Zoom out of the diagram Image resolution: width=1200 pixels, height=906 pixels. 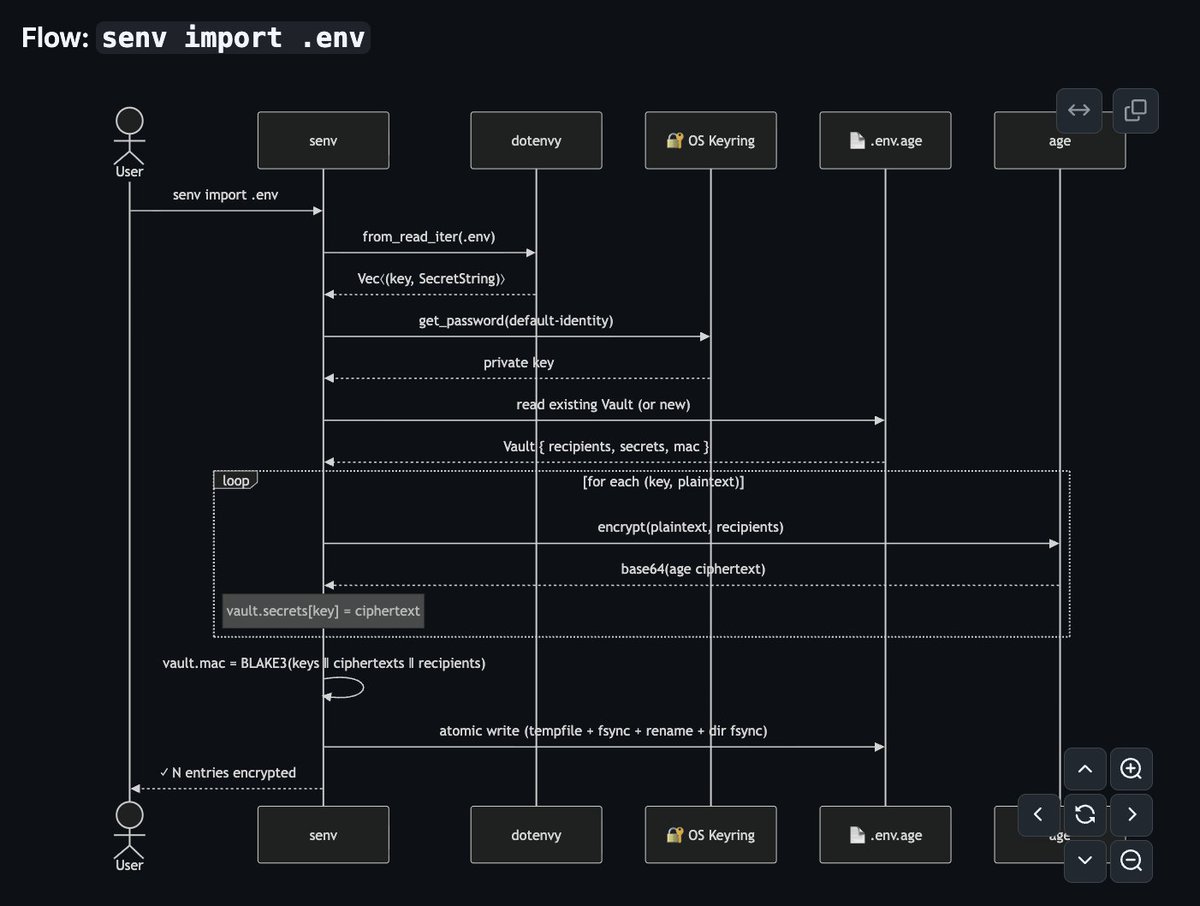coord(1131,861)
